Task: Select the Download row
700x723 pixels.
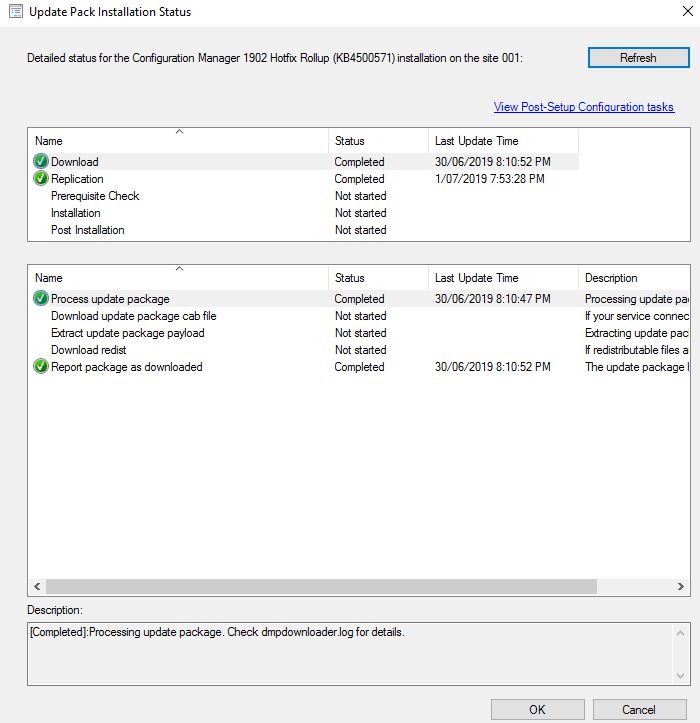Action: 305,161
